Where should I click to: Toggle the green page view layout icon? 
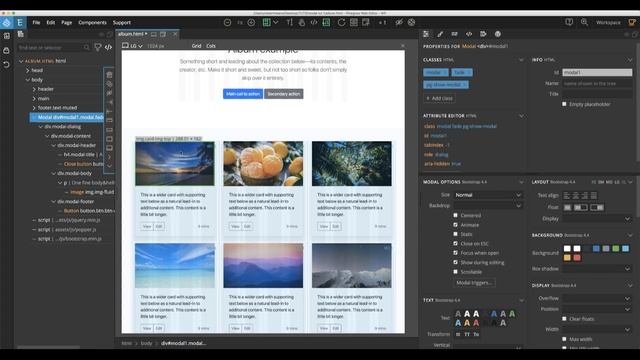coord(267,22)
